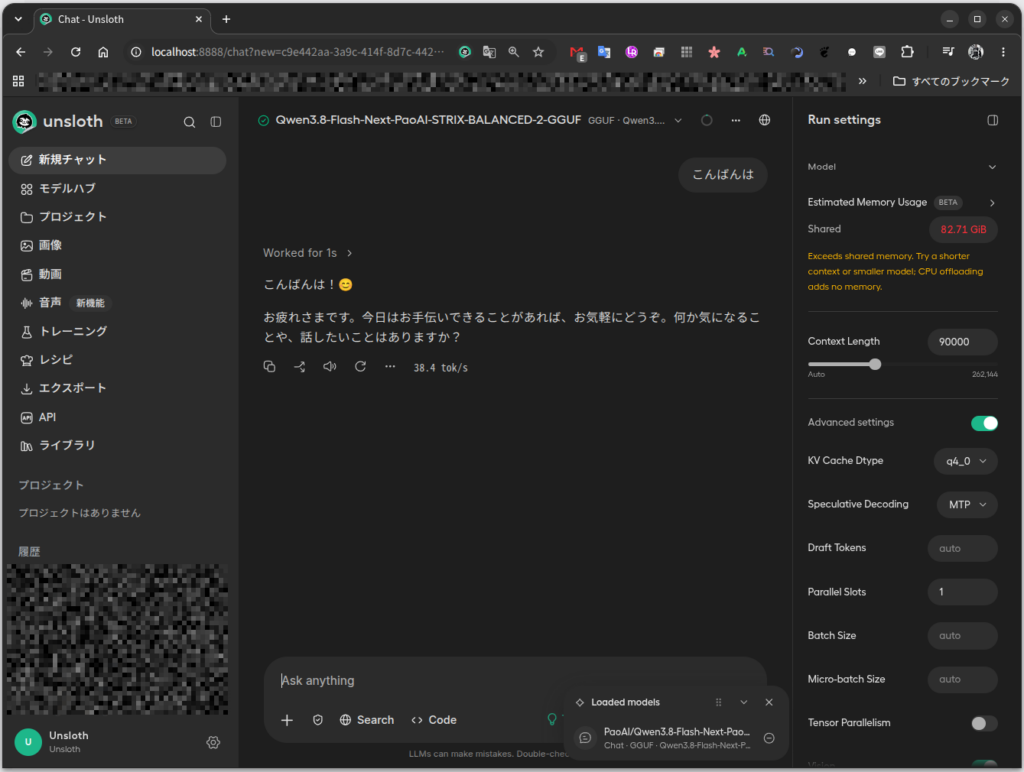Click the 82.71 GiB shared memory value

(963, 229)
